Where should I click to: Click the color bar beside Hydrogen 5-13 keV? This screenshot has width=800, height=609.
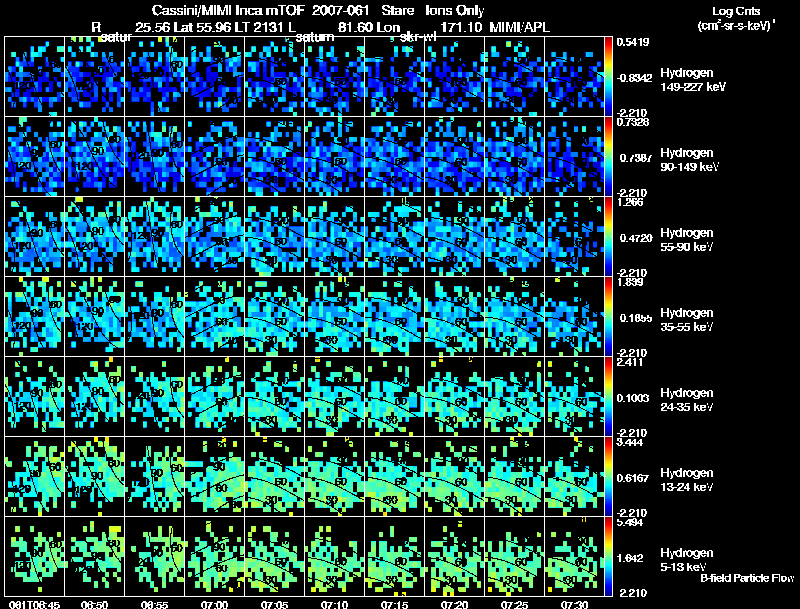(x=608, y=557)
